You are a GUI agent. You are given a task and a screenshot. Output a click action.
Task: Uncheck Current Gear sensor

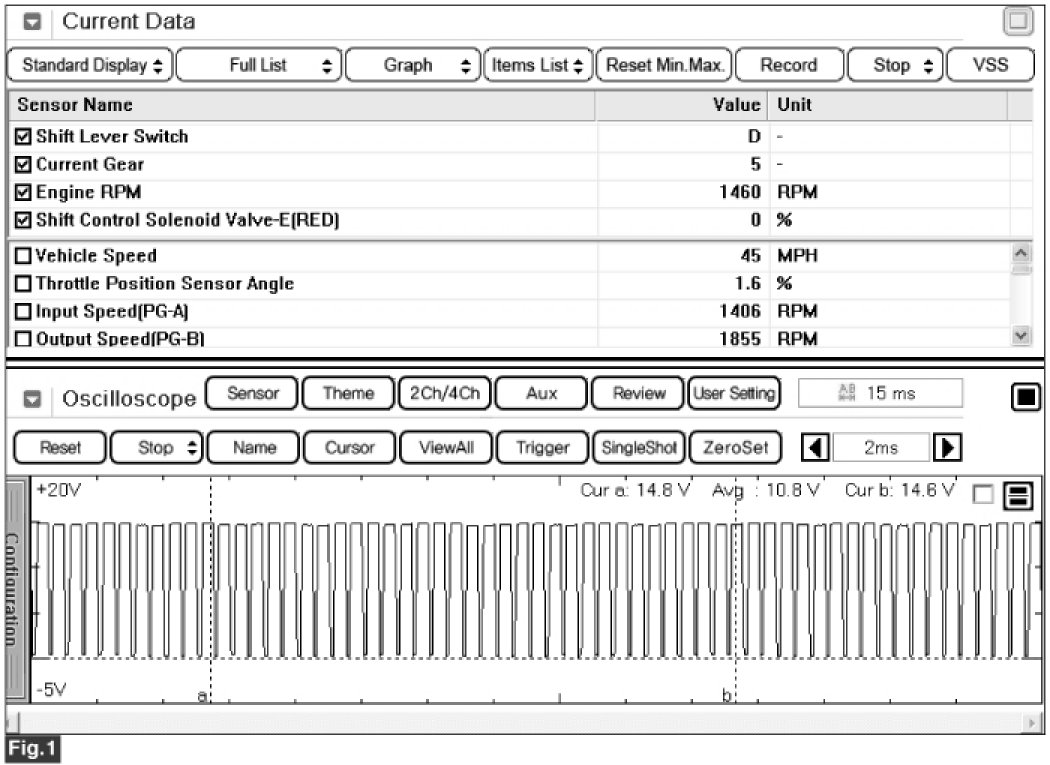tap(23, 165)
